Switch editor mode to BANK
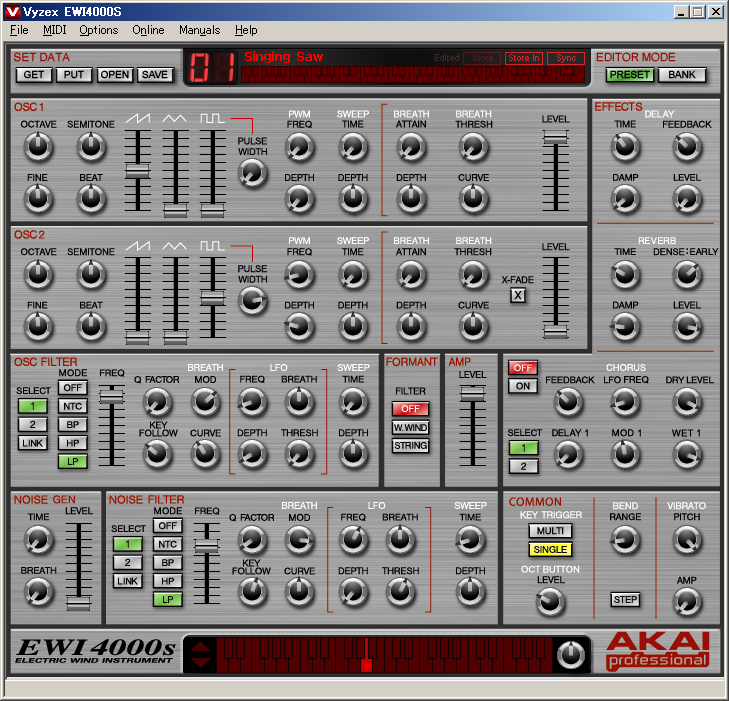Image resolution: width=729 pixels, height=701 pixels. click(682, 75)
